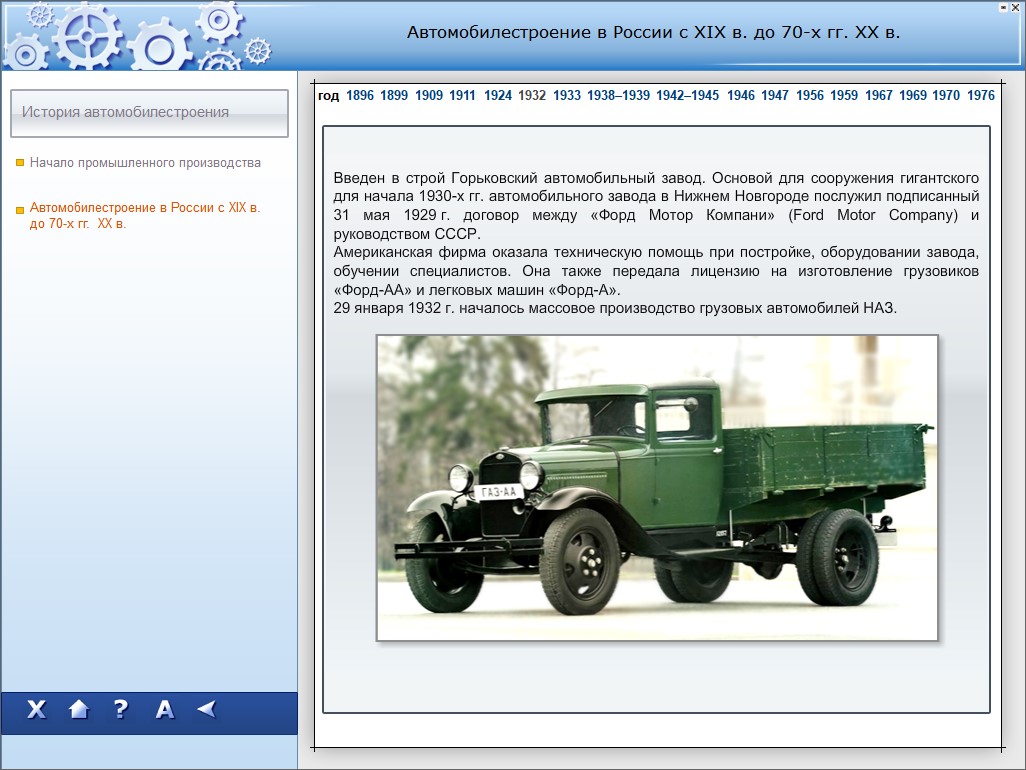Switch to year 1933
This screenshot has height=770, width=1026.
[567, 96]
